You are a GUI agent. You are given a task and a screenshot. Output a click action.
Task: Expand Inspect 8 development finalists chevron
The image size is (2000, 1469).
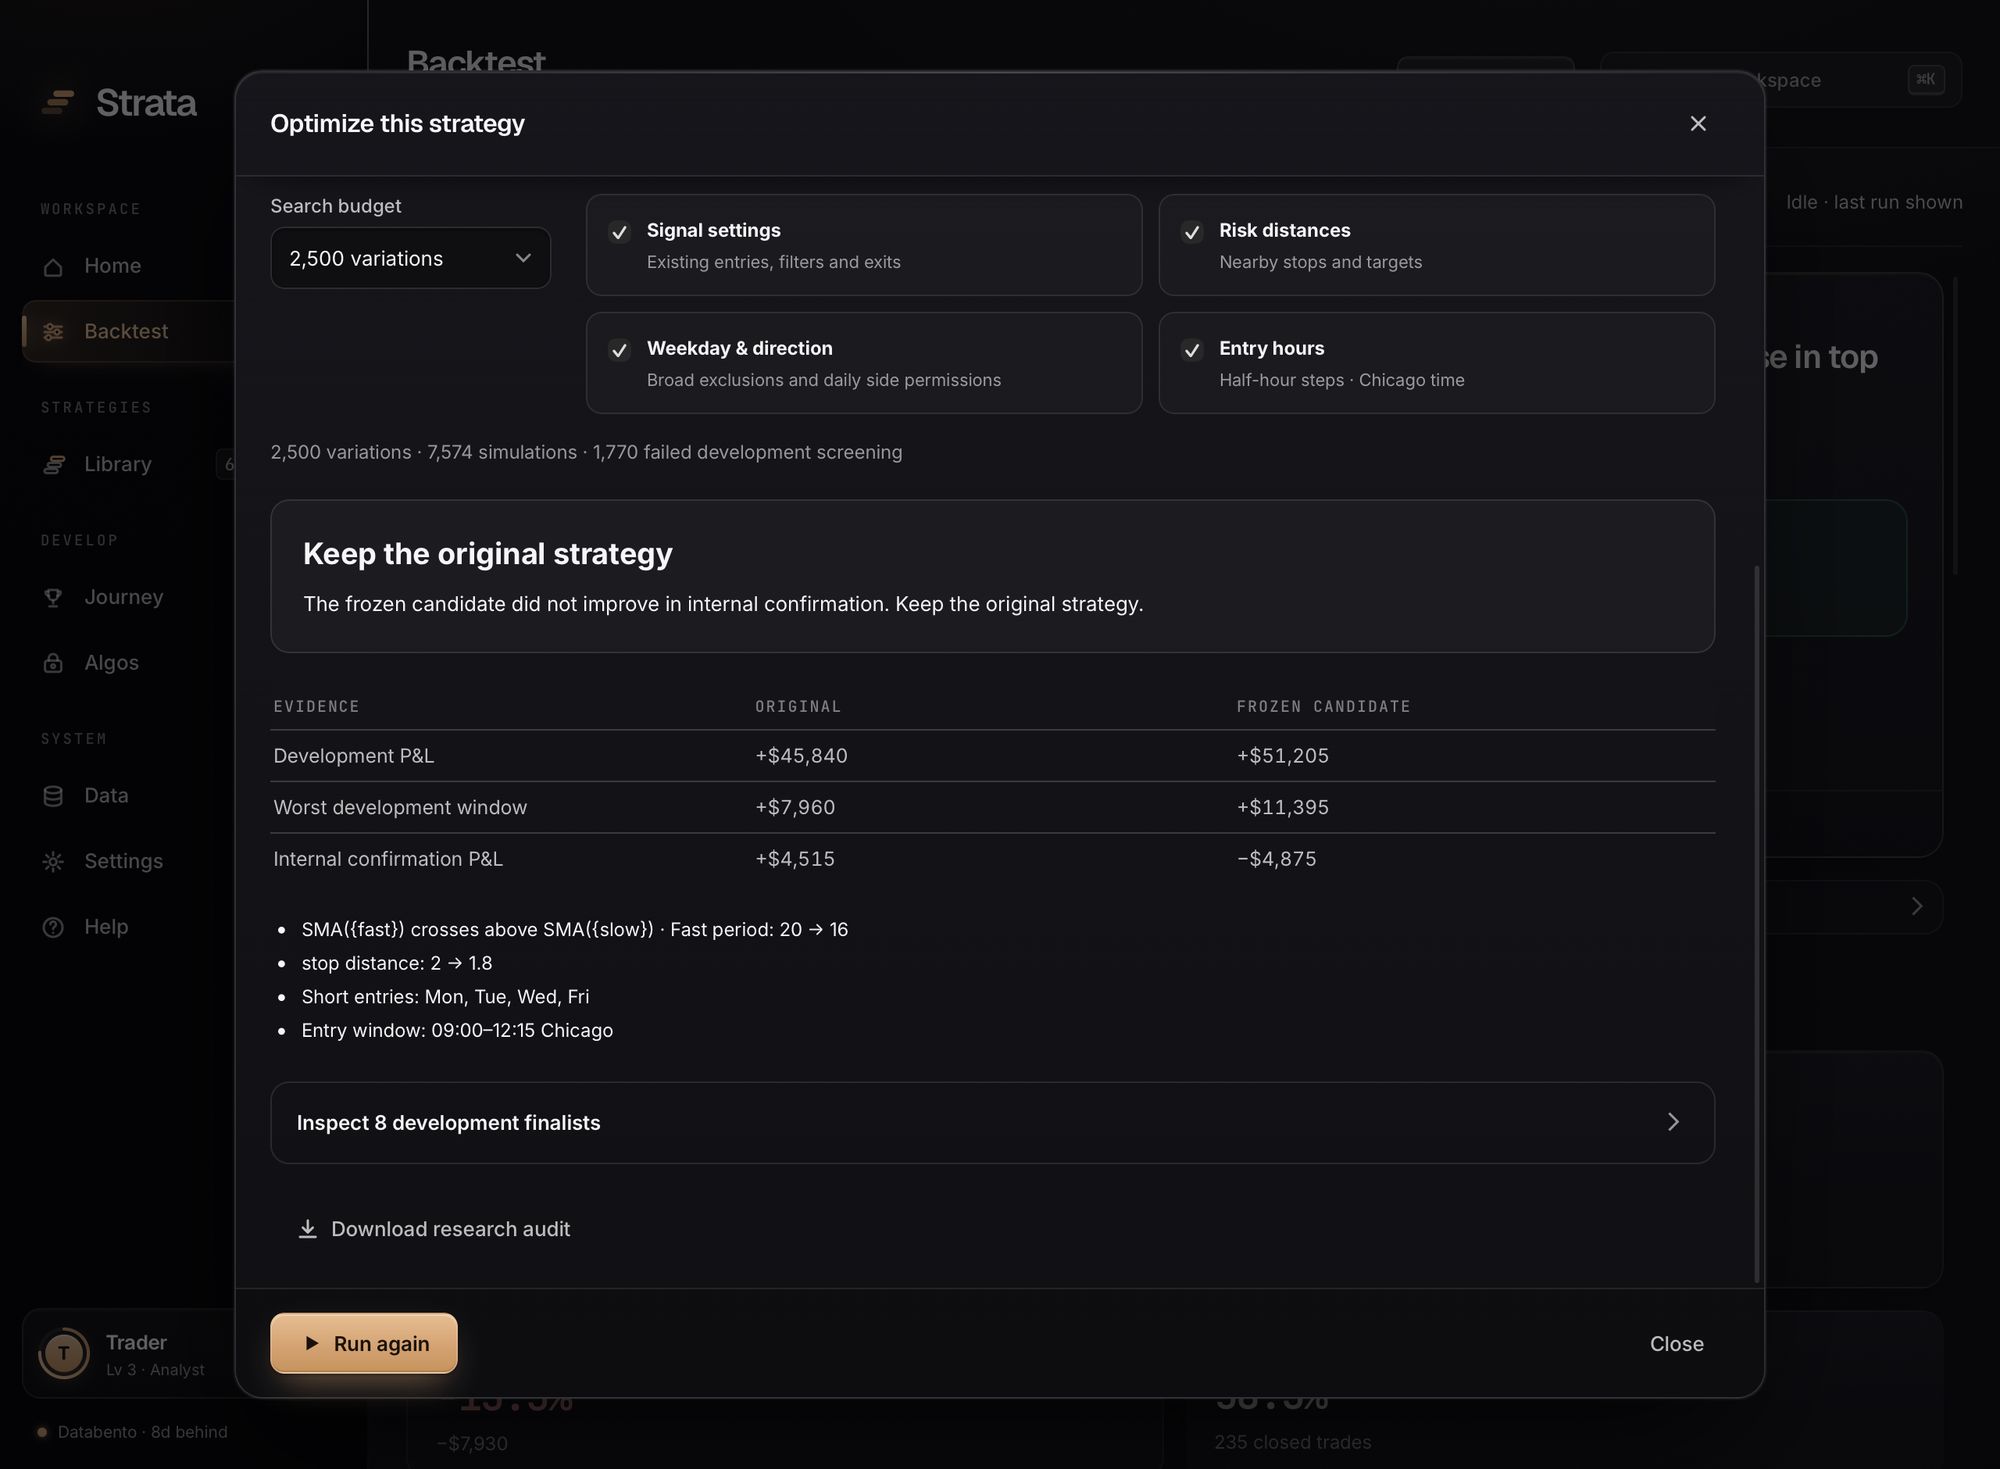point(1673,1122)
